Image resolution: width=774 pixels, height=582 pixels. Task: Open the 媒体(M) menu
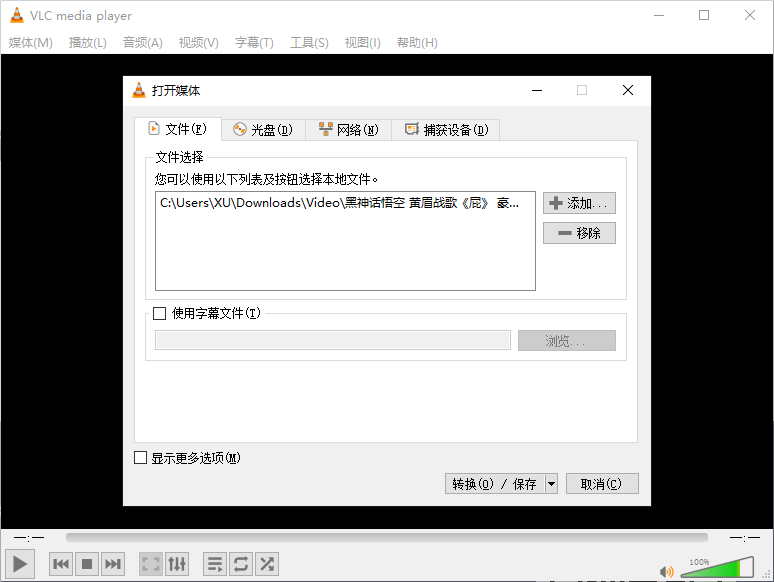pyautogui.click(x=31, y=43)
